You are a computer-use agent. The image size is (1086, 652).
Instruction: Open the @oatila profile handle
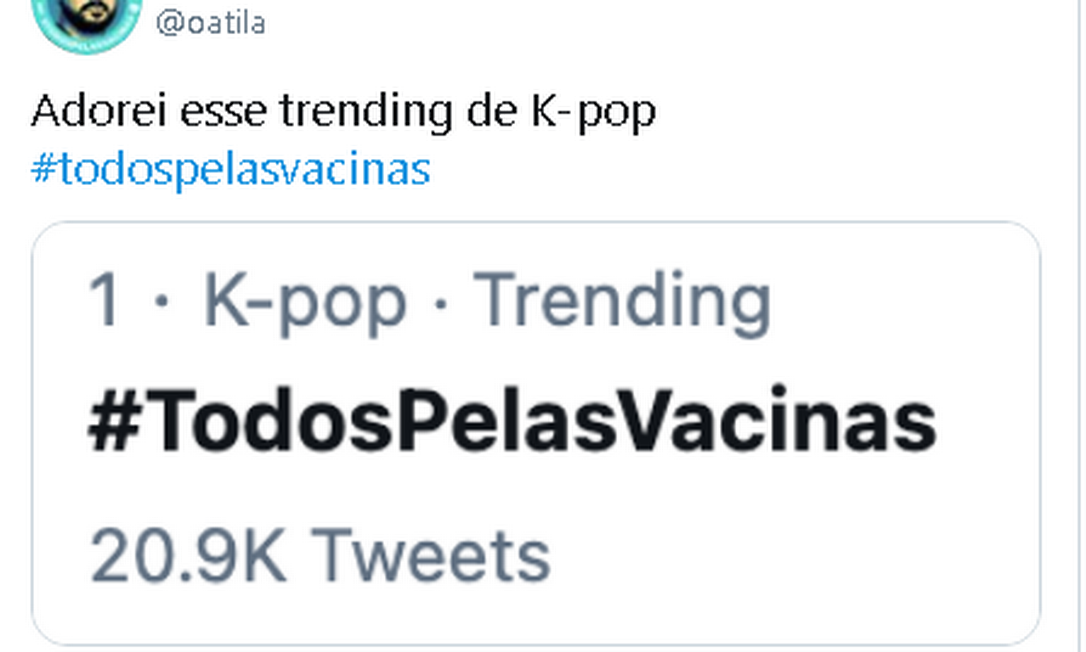(210, 22)
